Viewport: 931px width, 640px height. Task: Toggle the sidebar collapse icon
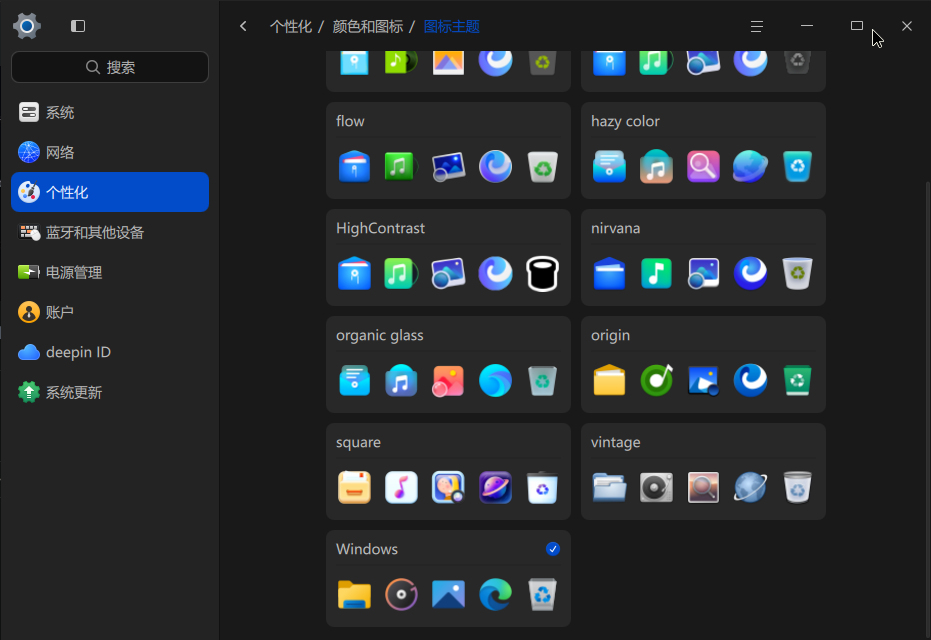tap(78, 26)
